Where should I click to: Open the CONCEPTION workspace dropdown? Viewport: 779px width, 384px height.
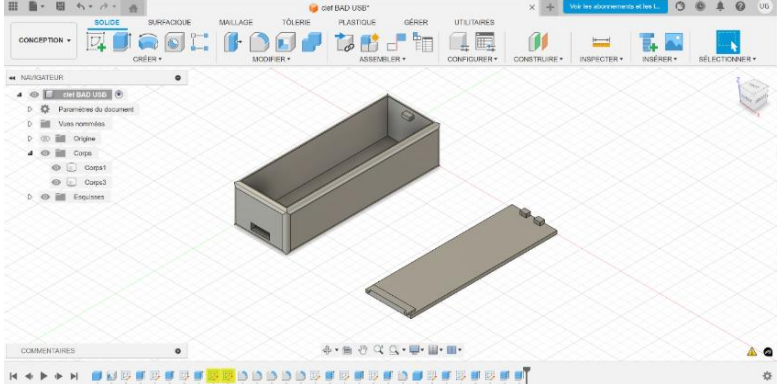click(44, 40)
